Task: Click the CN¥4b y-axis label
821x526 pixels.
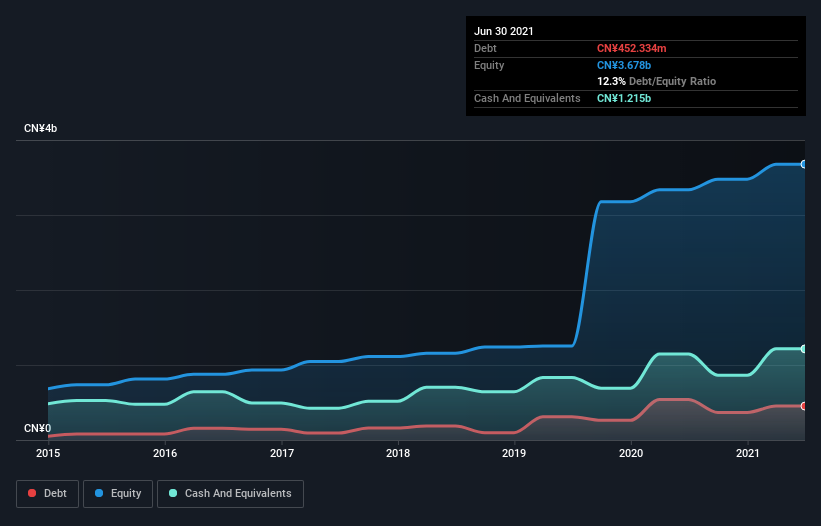Action: pyautogui.click(x=40, y=128)
